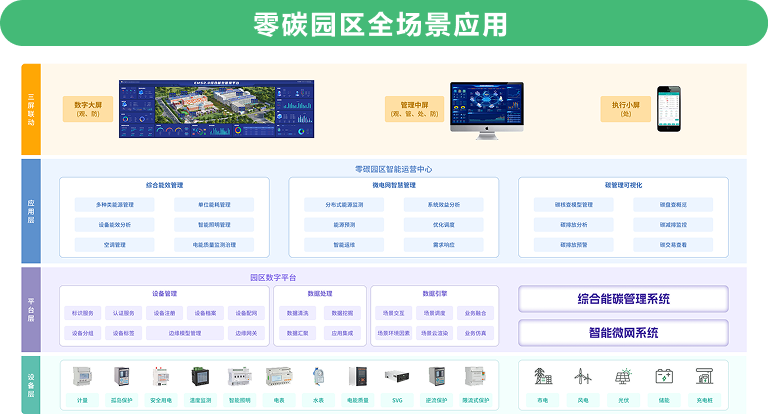Open 综合能碳管理系统 button
The image size is (769, 415).
623,299
